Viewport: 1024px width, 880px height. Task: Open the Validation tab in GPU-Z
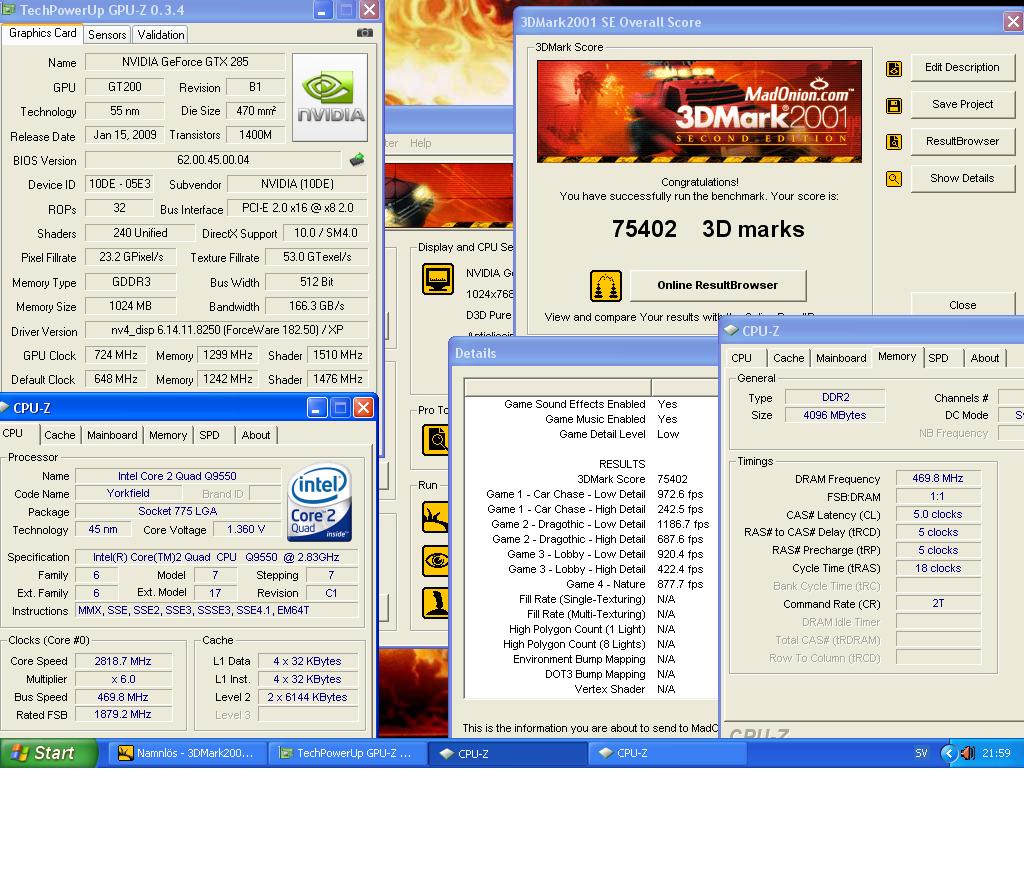click(161, 35)
